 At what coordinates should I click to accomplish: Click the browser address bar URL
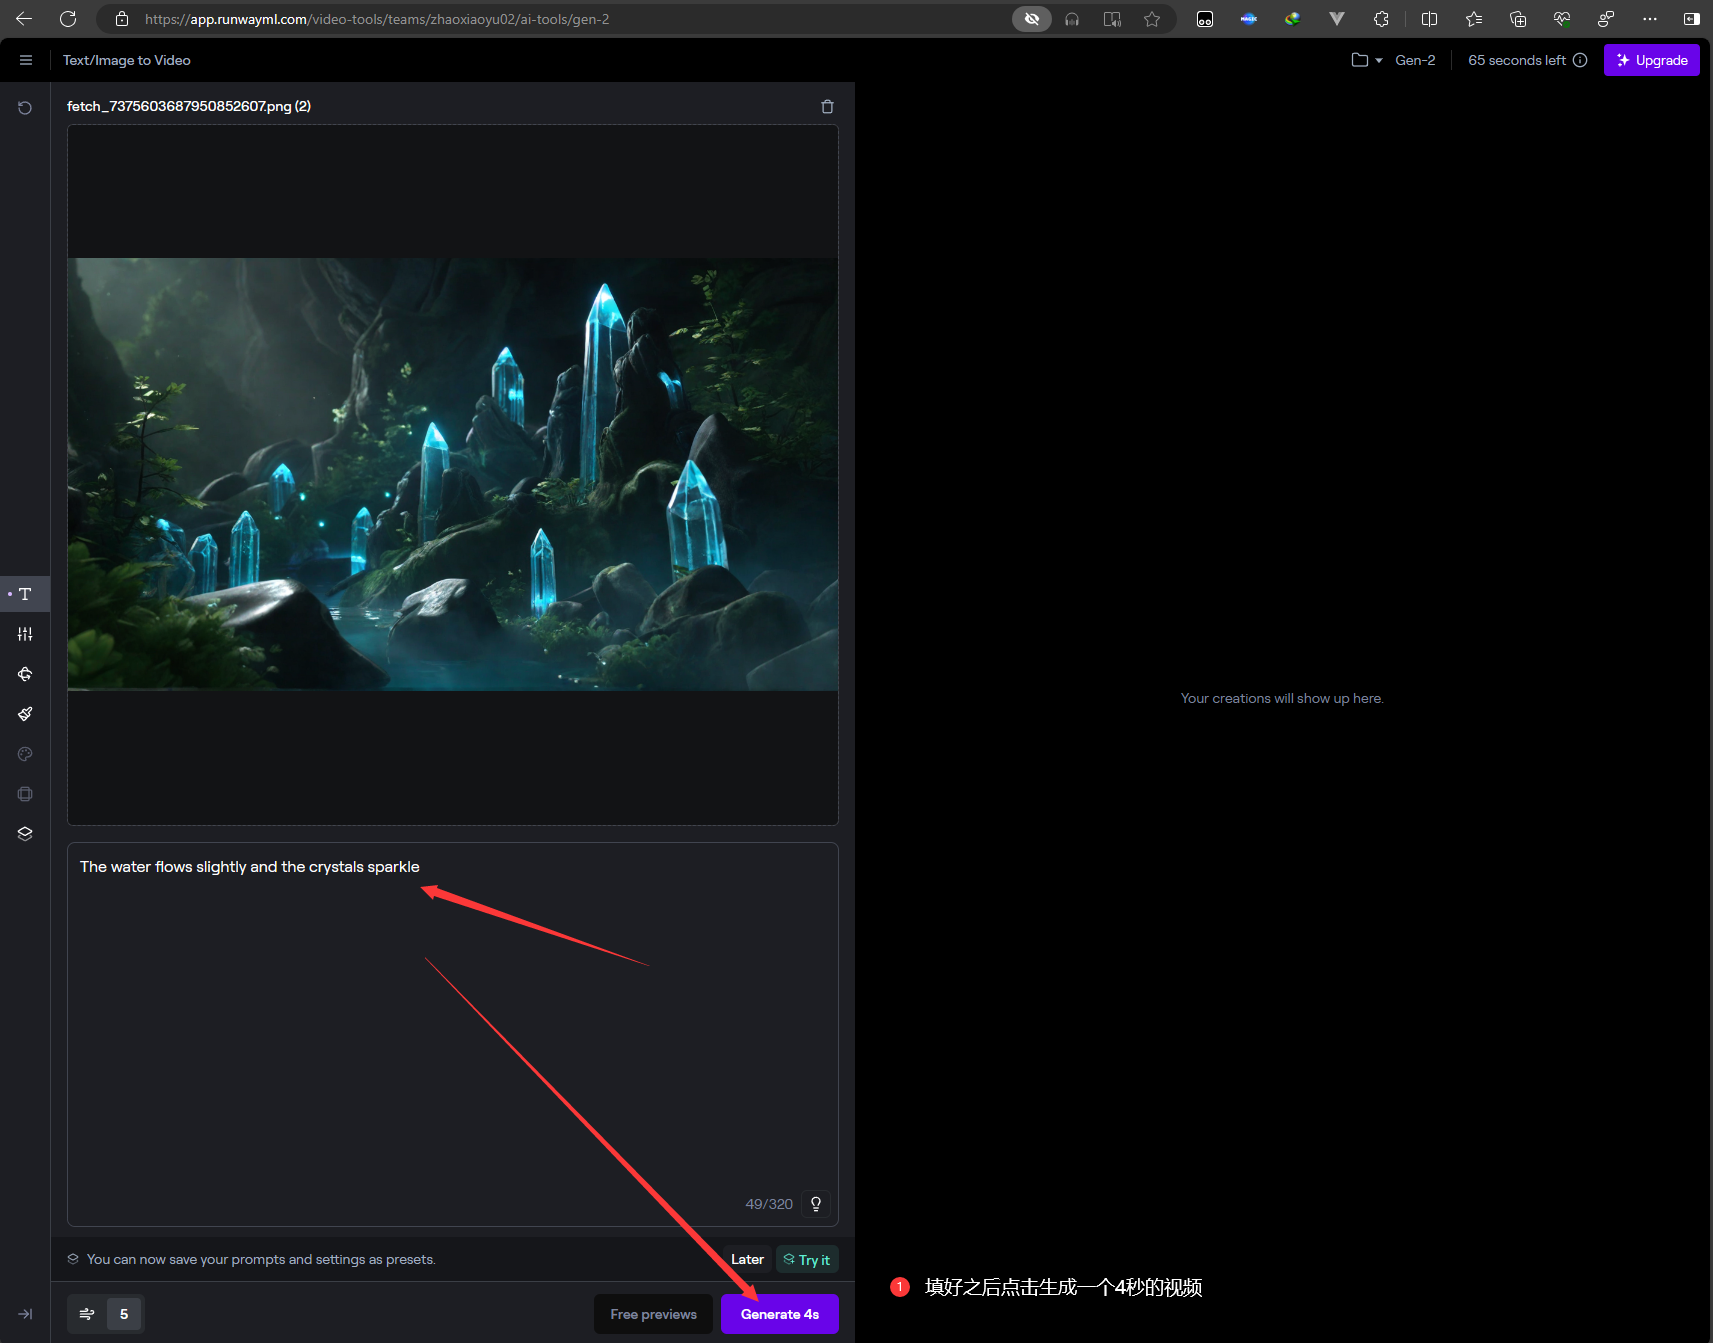point(377,19)
